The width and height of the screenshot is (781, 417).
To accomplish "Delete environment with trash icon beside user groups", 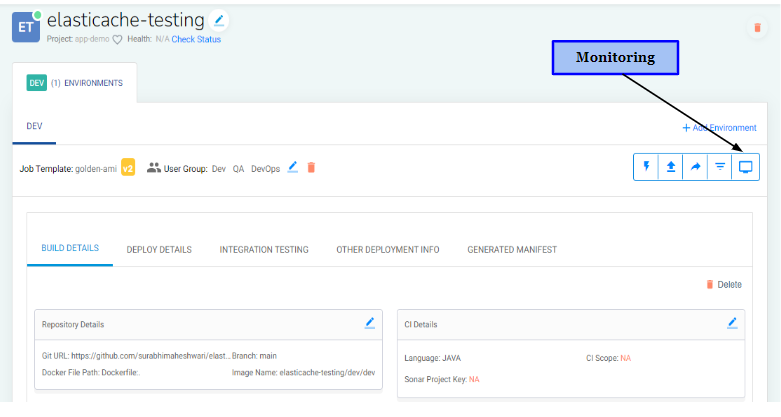I will pyautogui.click(x=311, y=167).
